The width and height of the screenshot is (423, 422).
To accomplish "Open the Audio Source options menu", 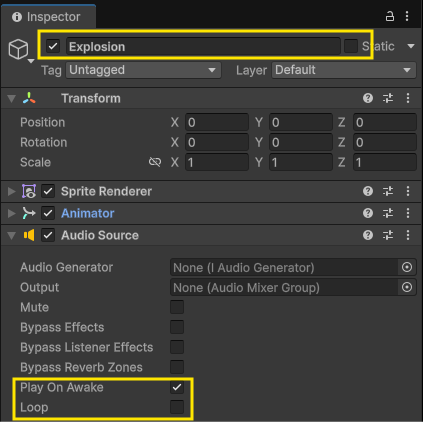I will point(408,235).
